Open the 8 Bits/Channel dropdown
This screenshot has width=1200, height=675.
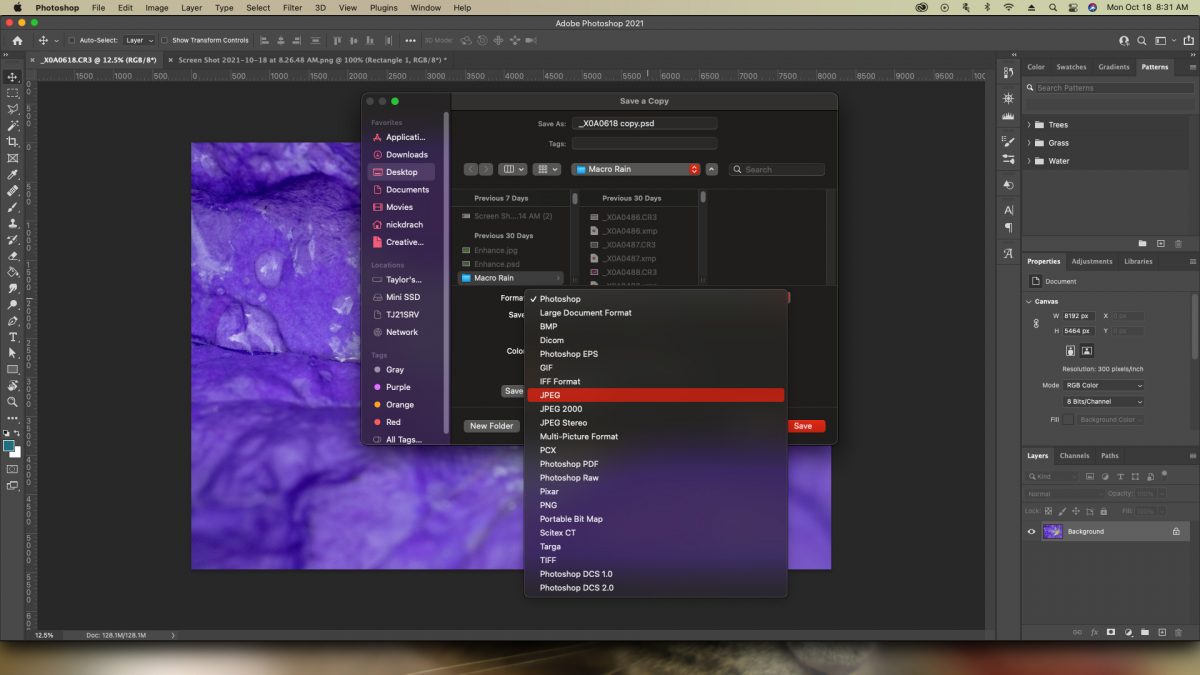coord(1104,402)
